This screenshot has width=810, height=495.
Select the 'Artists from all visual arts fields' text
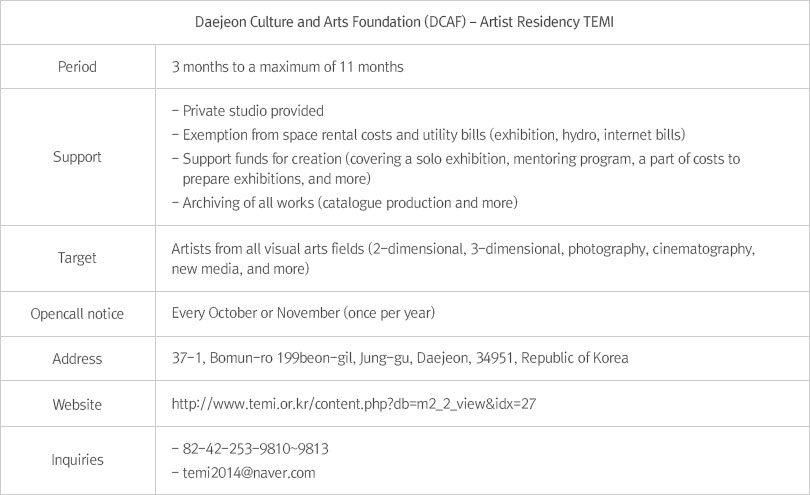coord(463,246)
